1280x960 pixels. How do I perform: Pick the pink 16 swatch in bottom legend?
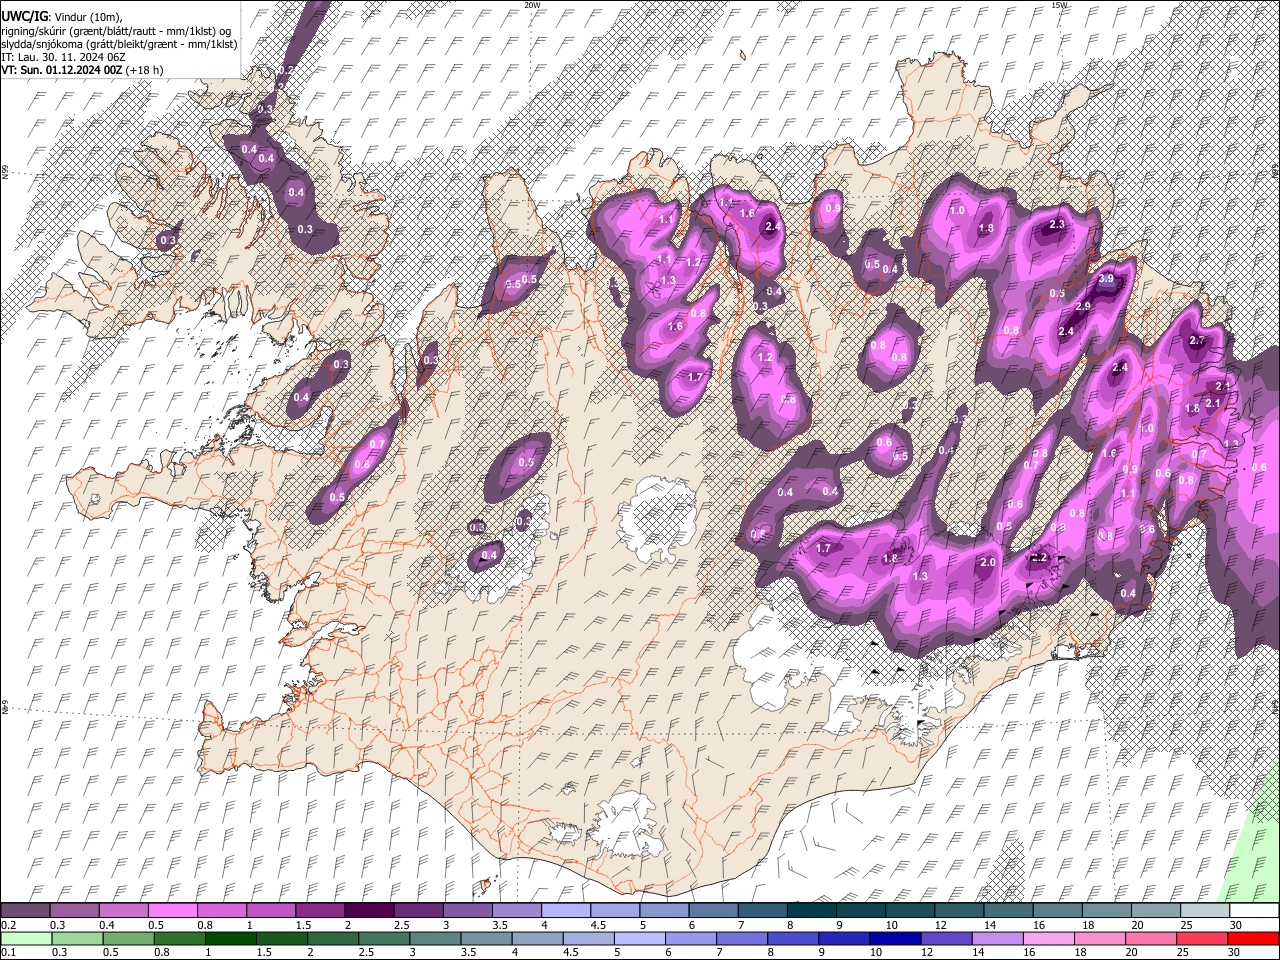click(1049, 938)
